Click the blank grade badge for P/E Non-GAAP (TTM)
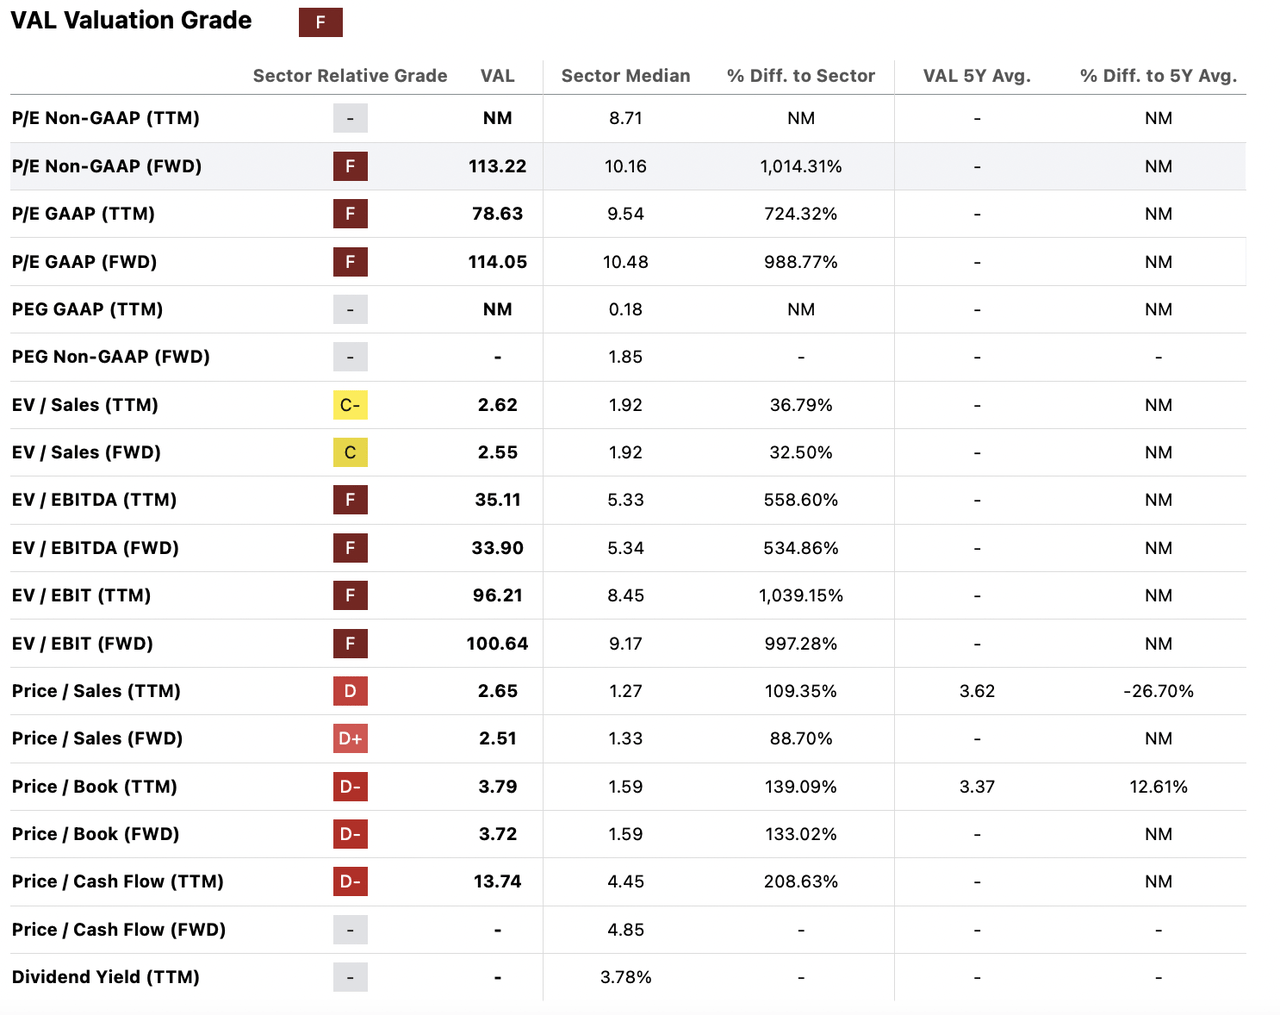The width and height of the screenshot is (1280, 1015). pyautogui.click(x=350, y=118)
